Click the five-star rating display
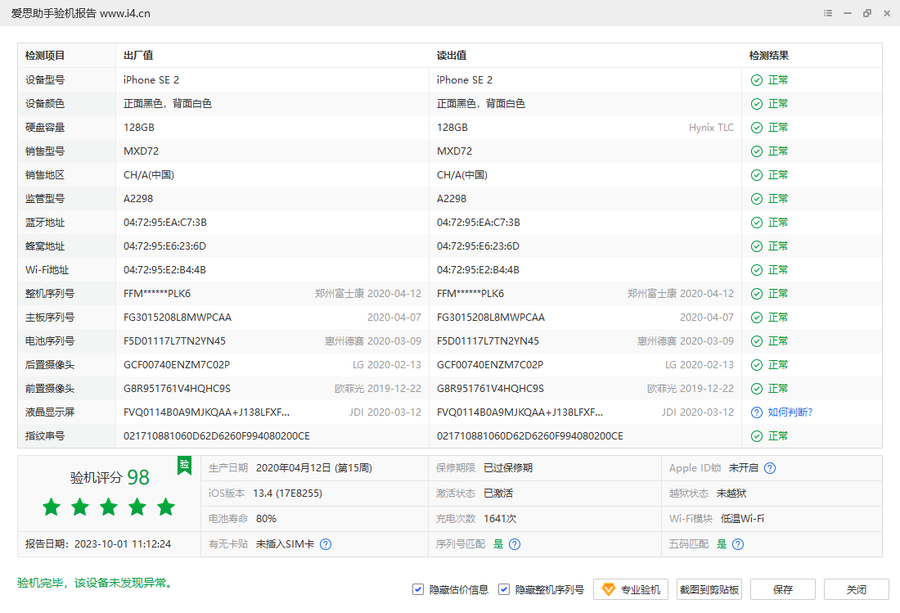This screenshot has height=613, width=900. pos(108,507)
